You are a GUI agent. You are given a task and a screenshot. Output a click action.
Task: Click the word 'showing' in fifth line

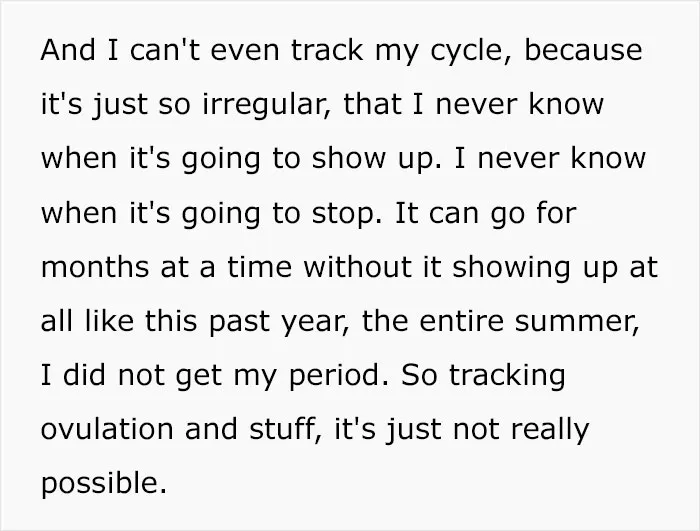pyautogui.click(x=511, y=270)
